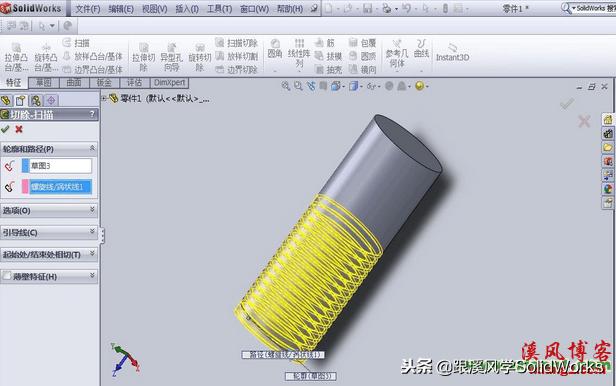Click the Revolved Cut (旋转切除) tool
This screenshot has width=616, height=386.
click(x=200, y=57)
